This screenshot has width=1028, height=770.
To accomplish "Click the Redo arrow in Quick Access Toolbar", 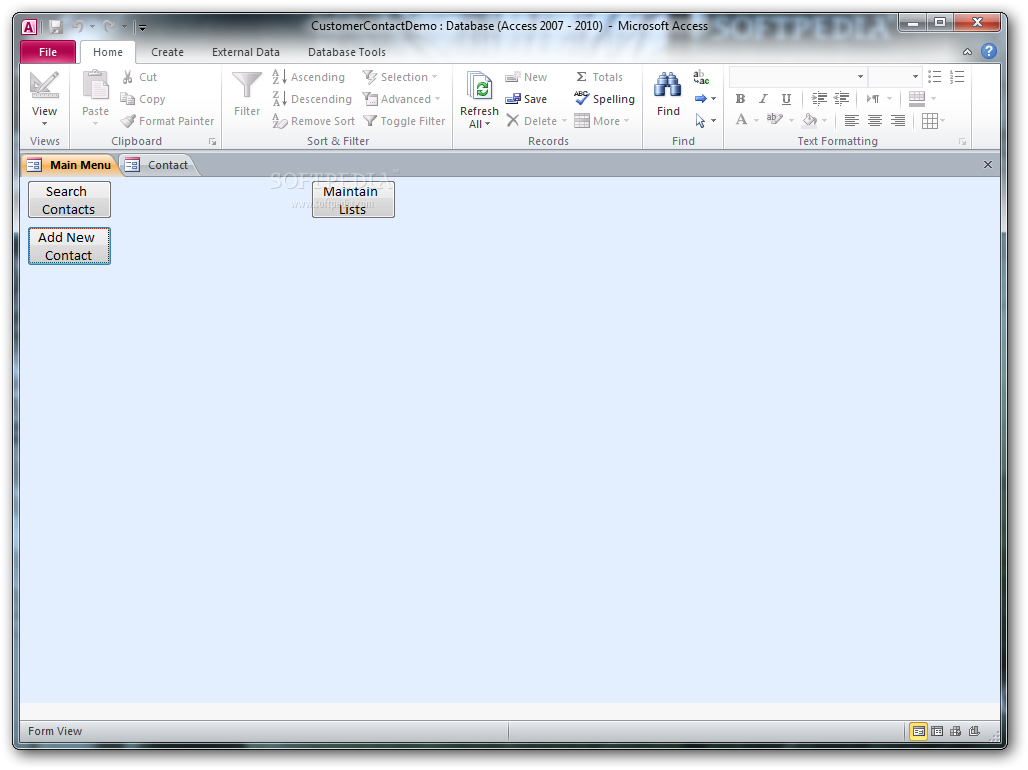I will (x=109, y=27).
